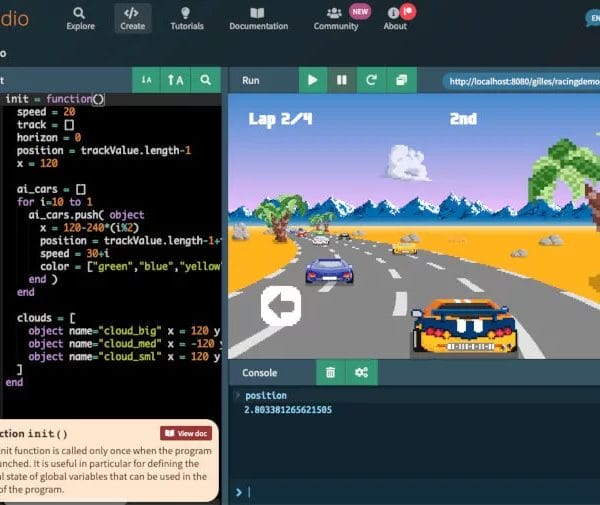
Task: Open the Create section
Action: (132, 18)
